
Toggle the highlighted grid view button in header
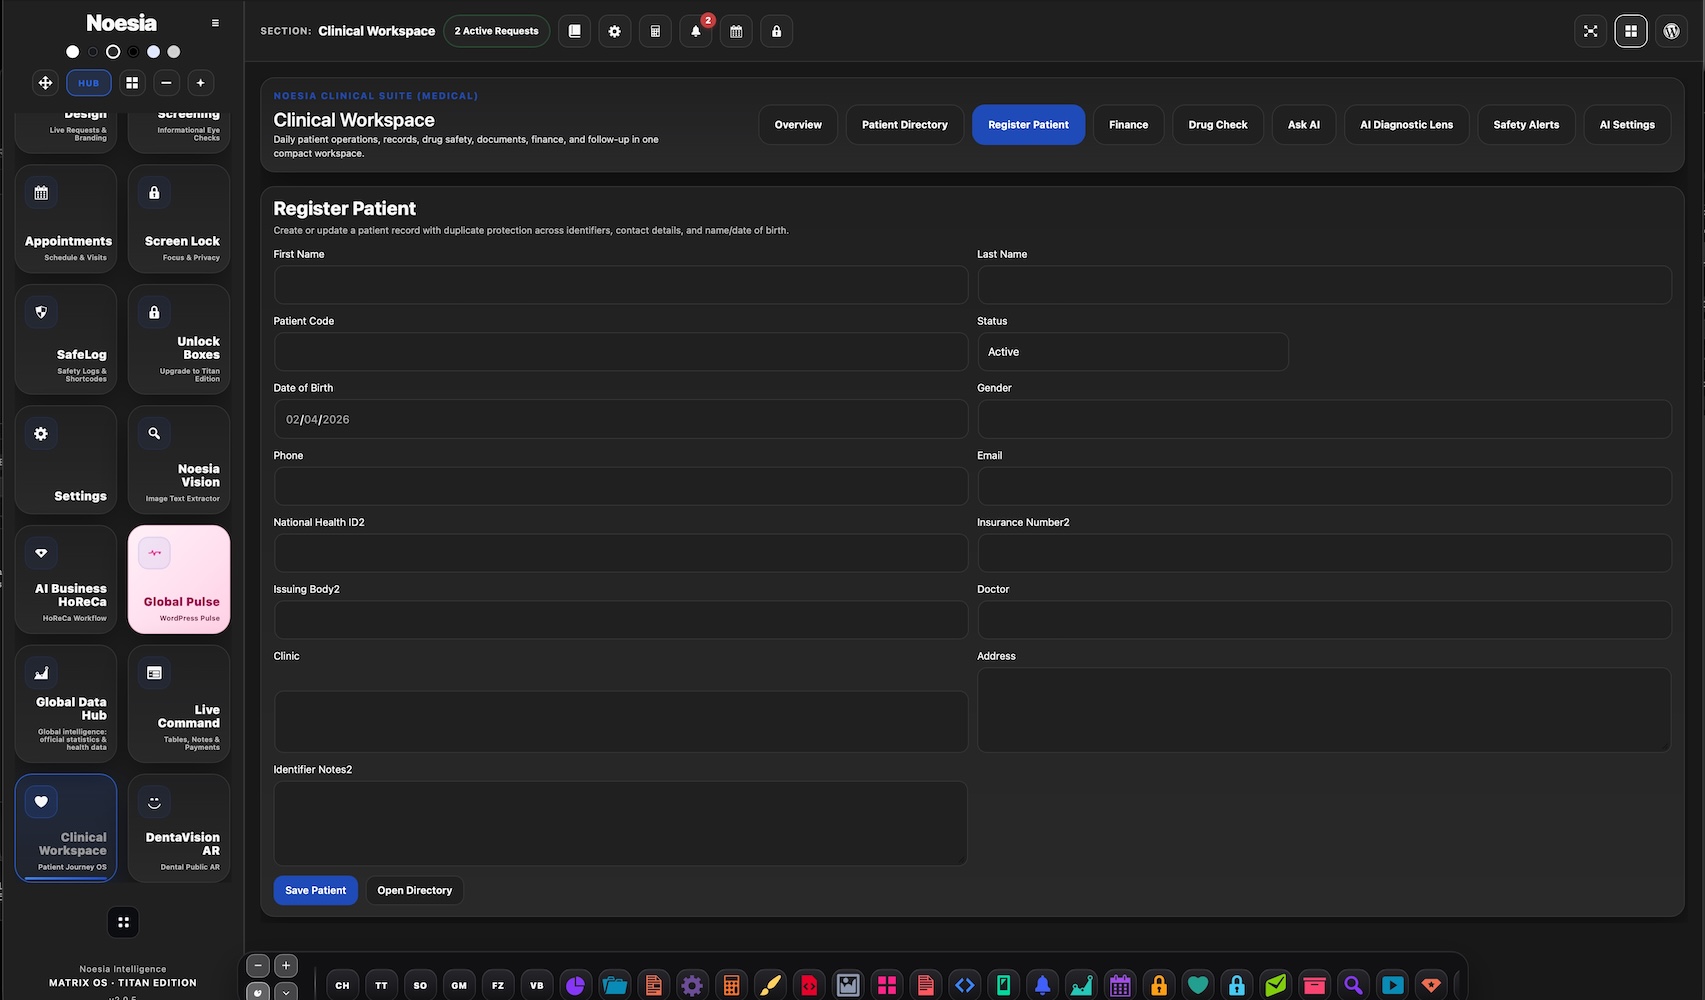(1631, 31)
